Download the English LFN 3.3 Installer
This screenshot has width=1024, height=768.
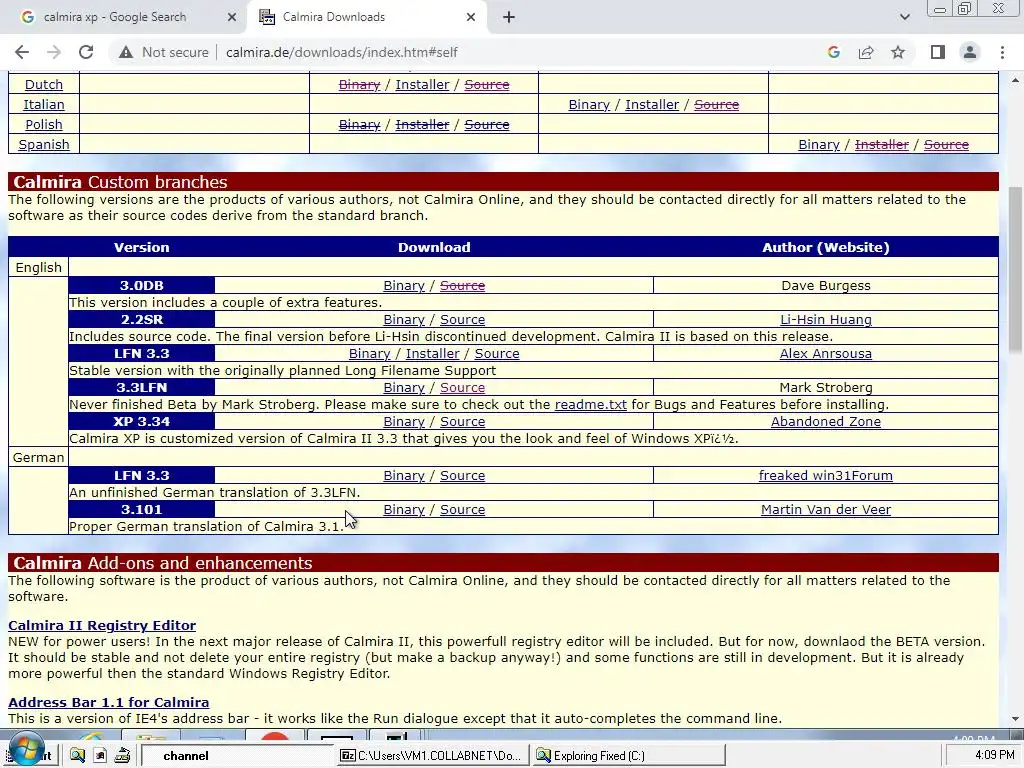click(432, 353)
